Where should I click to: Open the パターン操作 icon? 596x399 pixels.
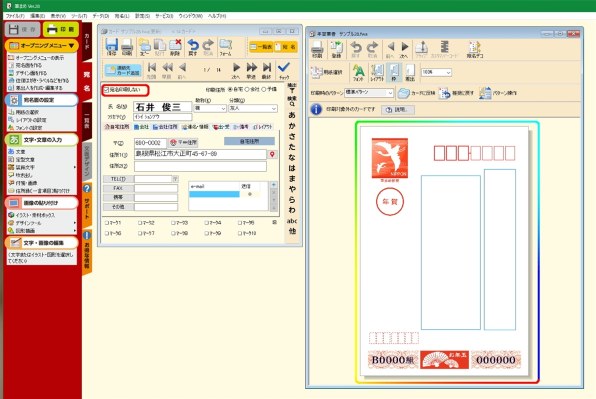498,93
